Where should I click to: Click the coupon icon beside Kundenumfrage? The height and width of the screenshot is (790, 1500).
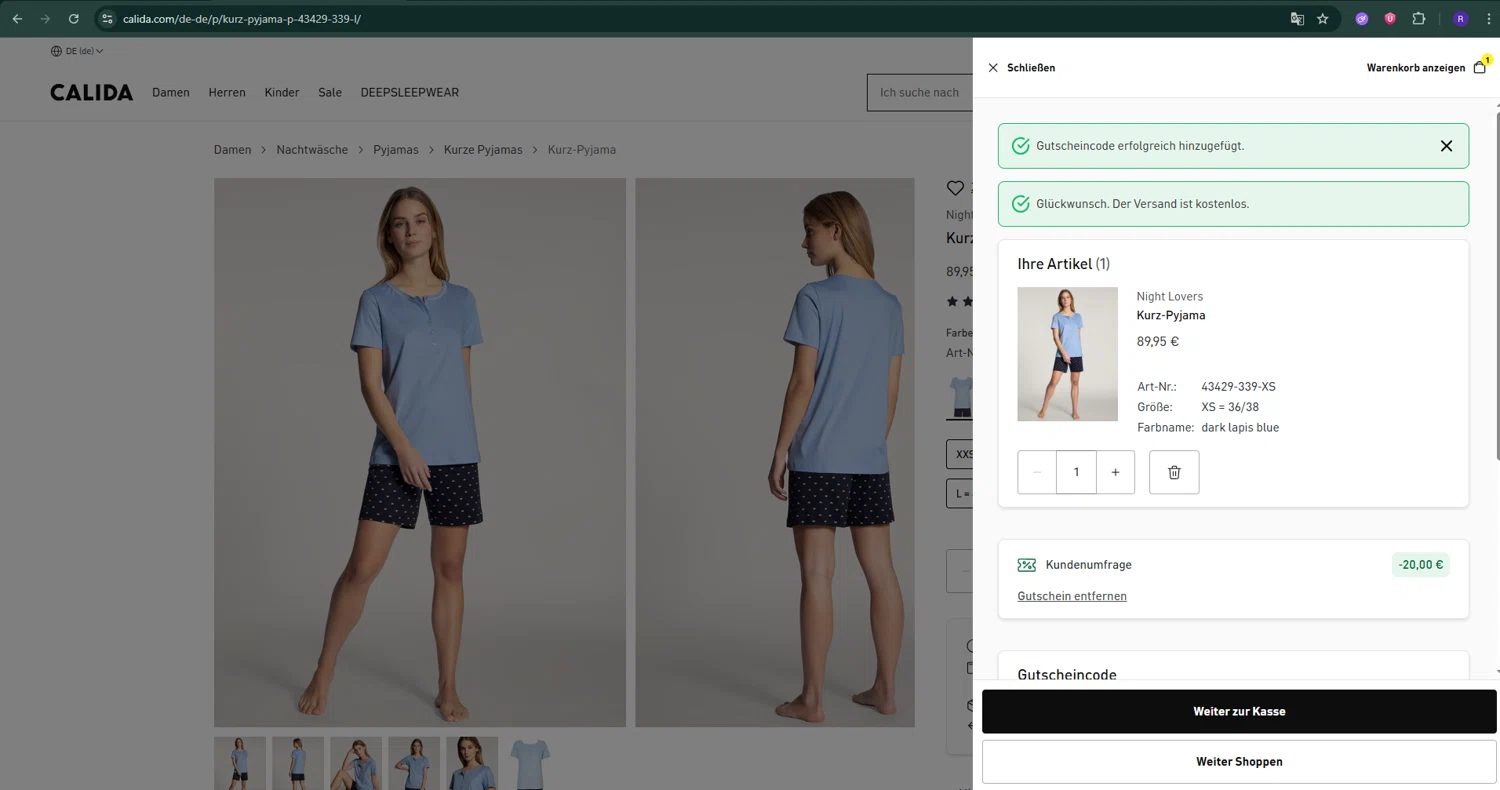[x=1027, y=565]
